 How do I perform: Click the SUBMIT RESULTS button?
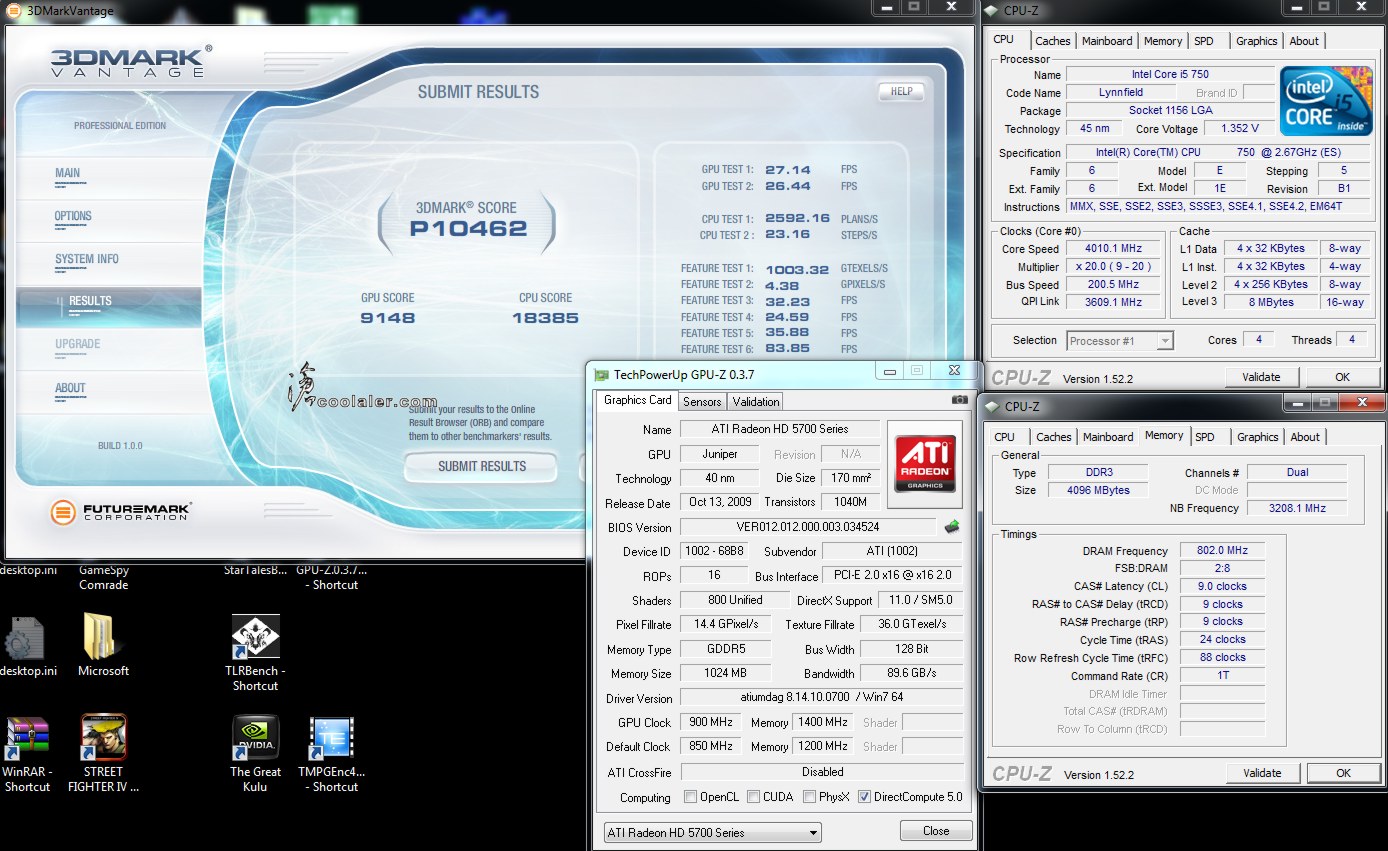coord(481,466)
